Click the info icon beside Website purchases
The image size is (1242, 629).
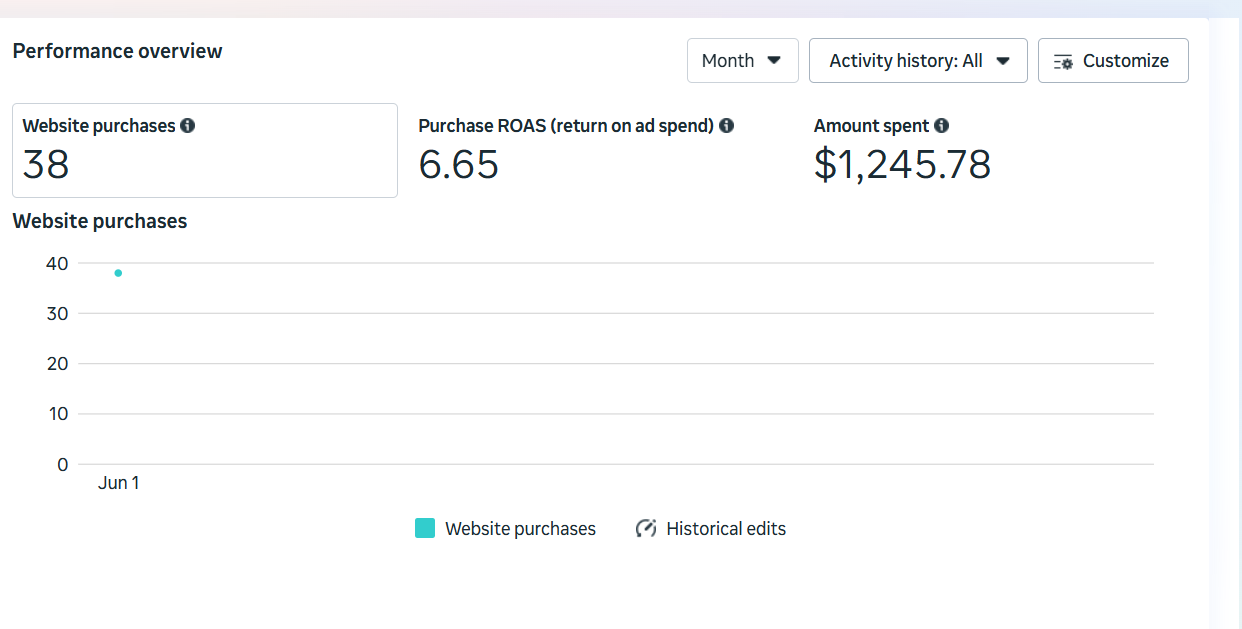coord(187,126)
